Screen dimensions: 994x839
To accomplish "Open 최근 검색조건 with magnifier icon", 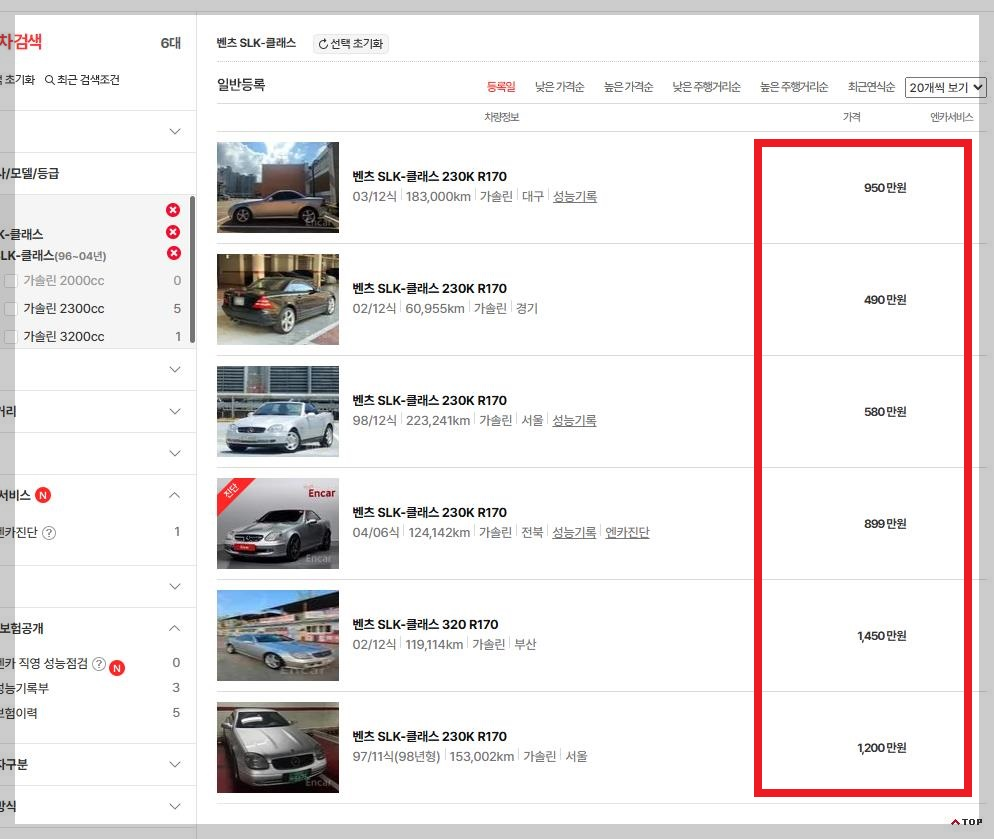I will pos(82,80).
